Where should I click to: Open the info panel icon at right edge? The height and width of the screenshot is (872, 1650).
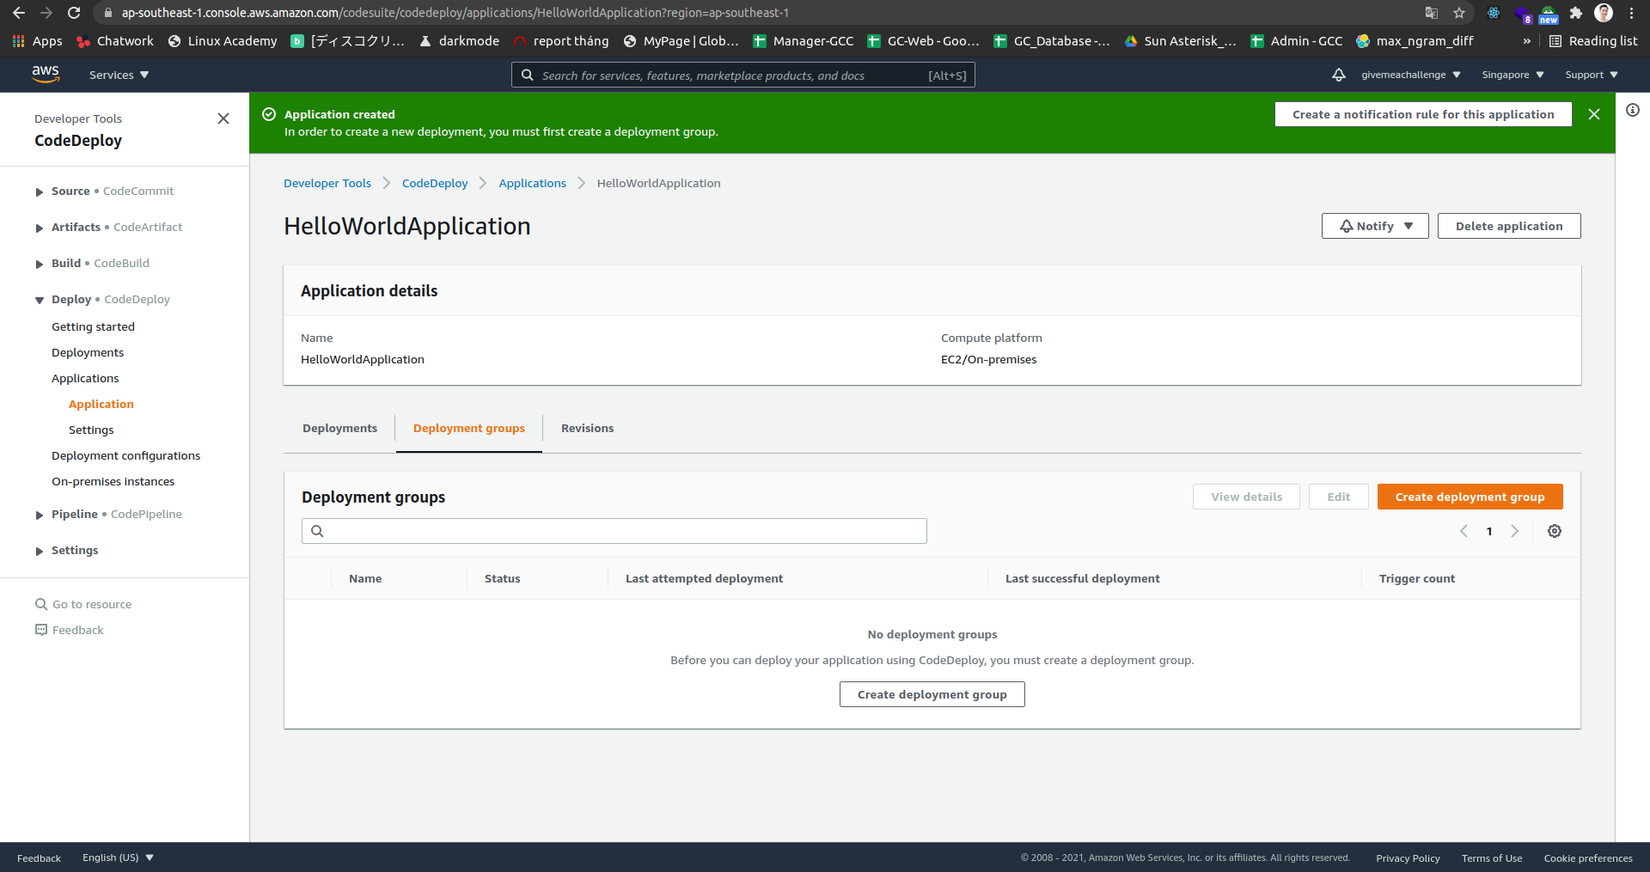tap(1632, 110)
